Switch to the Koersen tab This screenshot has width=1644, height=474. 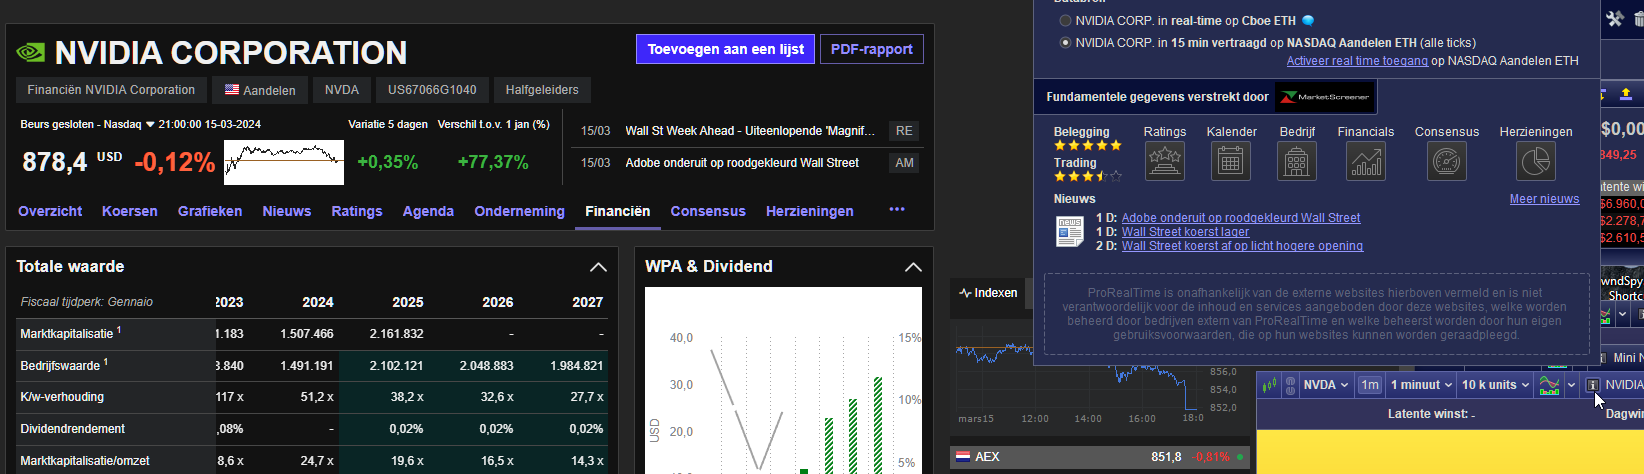pyautogui.click(x=130, y=211)
